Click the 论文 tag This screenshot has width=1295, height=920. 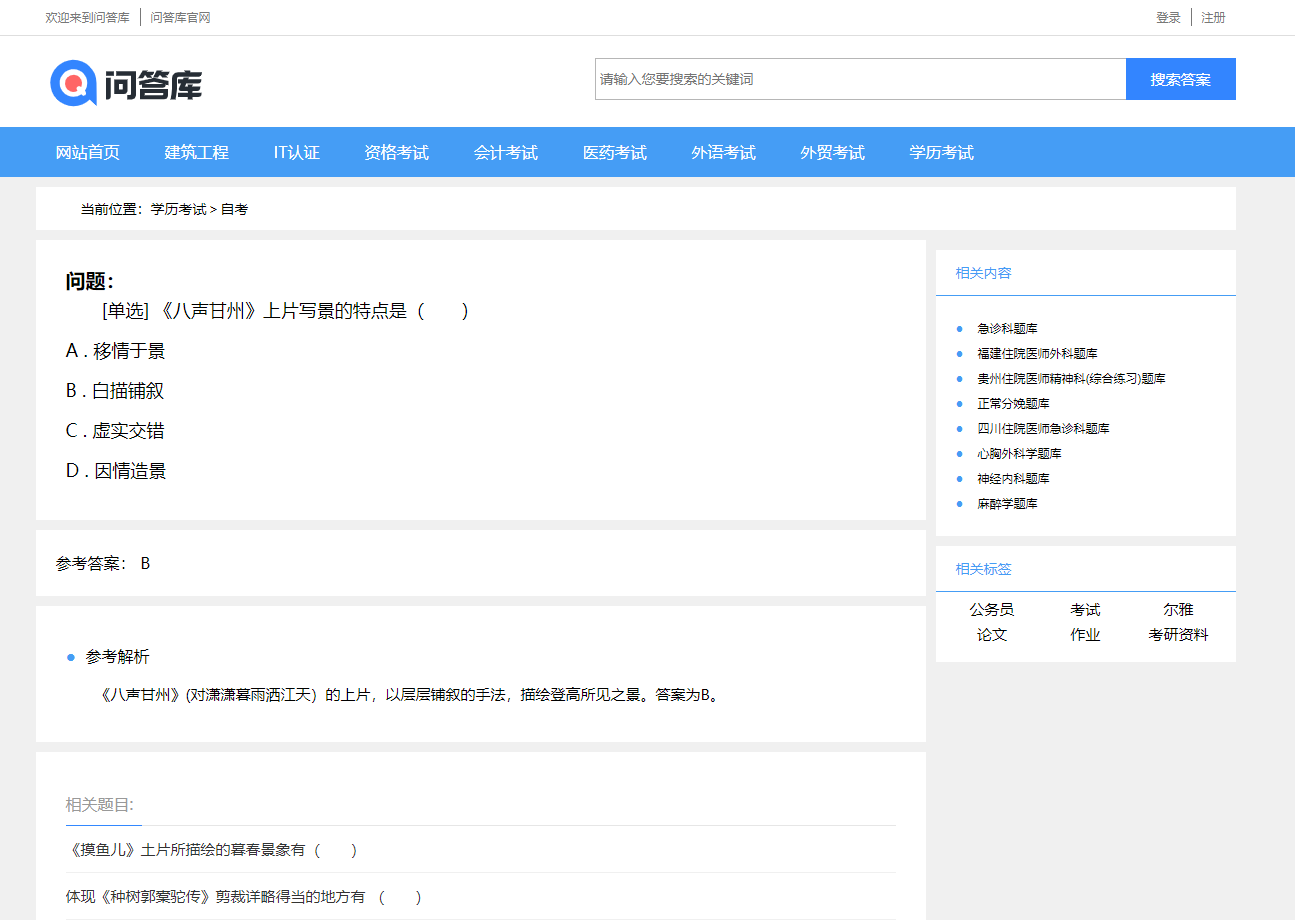(992, 634)
